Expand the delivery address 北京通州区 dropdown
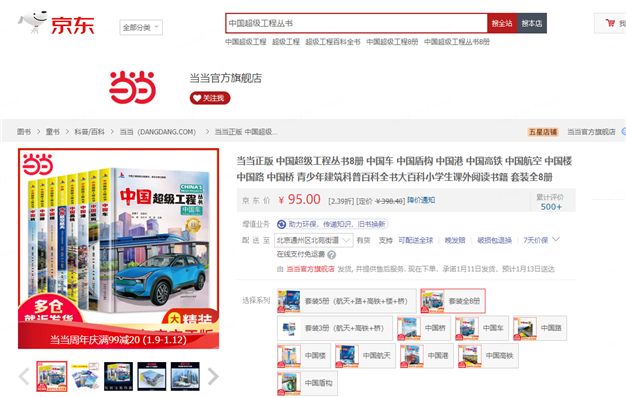Viewport: 626px width, 398px height. tap(313, 240)
